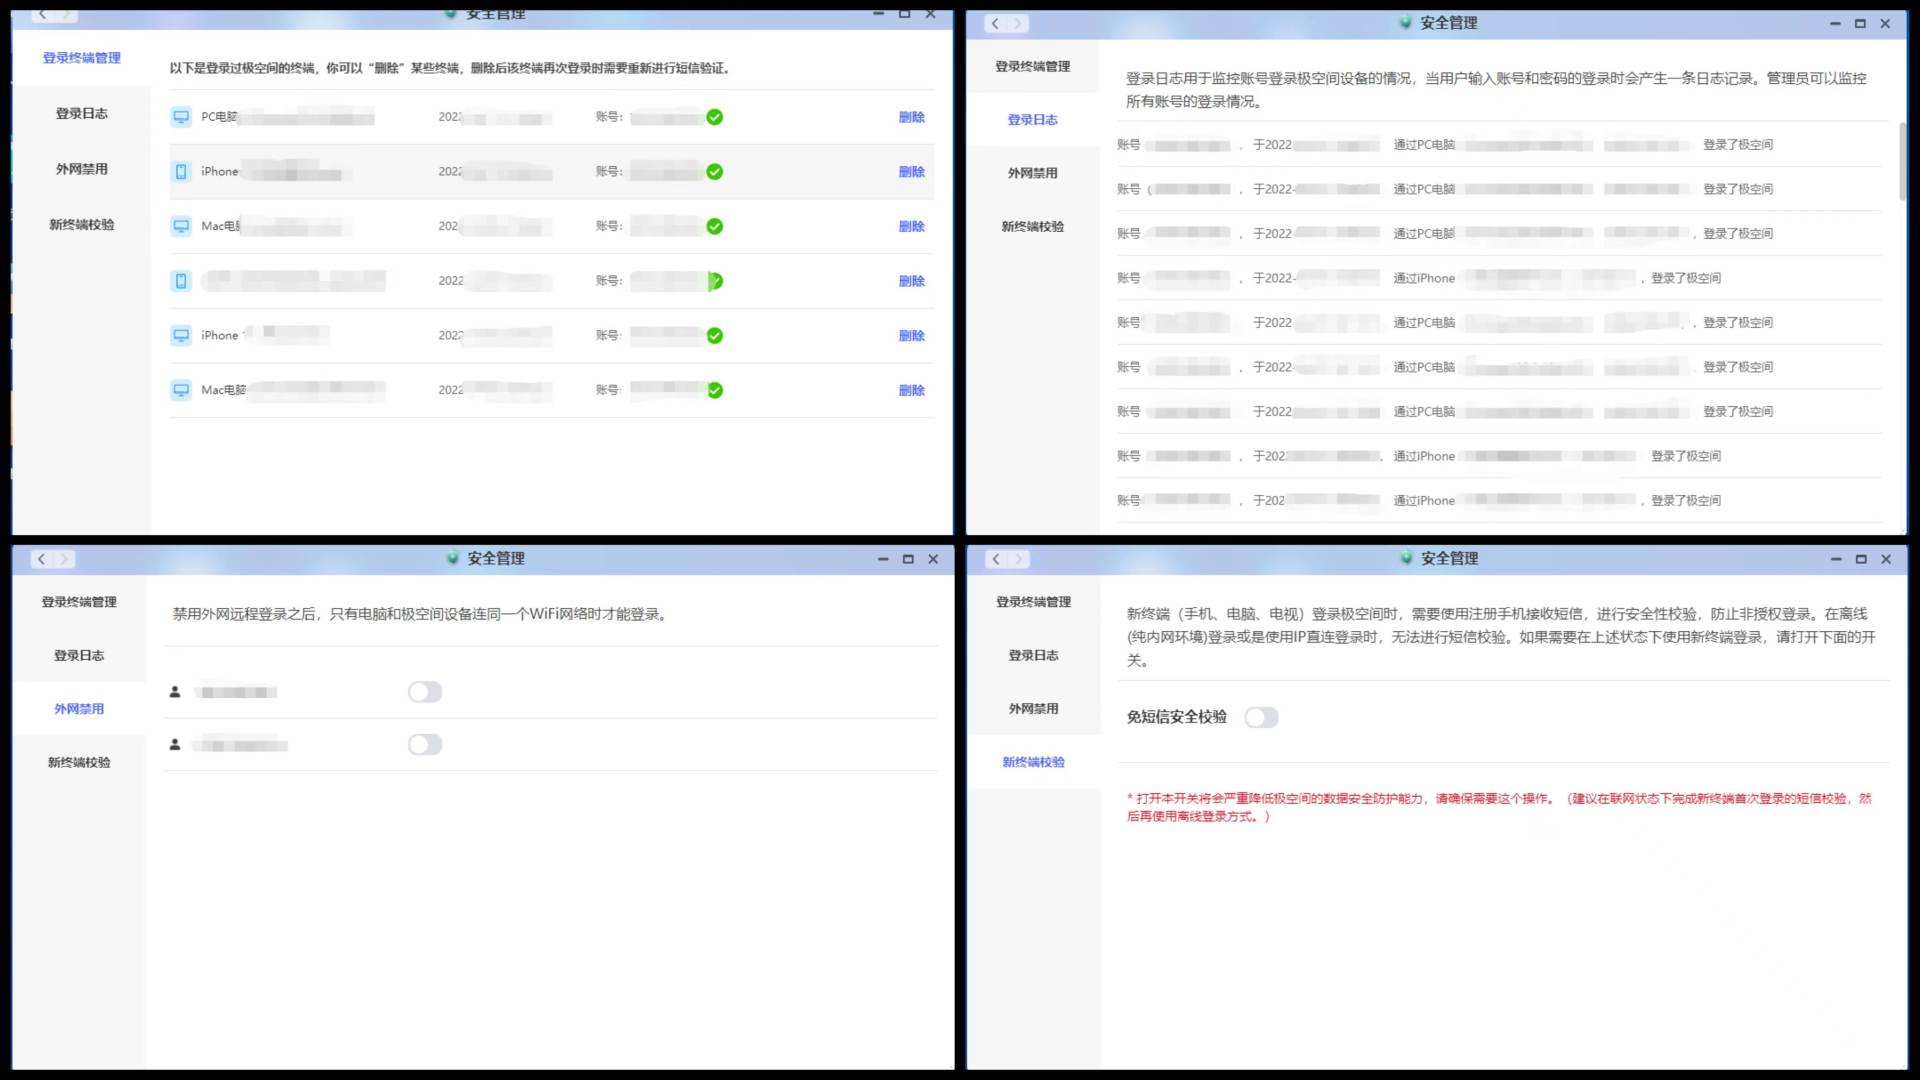Click the monitor icon beside PC电脑 terminal
Screen dimensions: 1920x1080
pyautogui.click(x=181, y=117)
